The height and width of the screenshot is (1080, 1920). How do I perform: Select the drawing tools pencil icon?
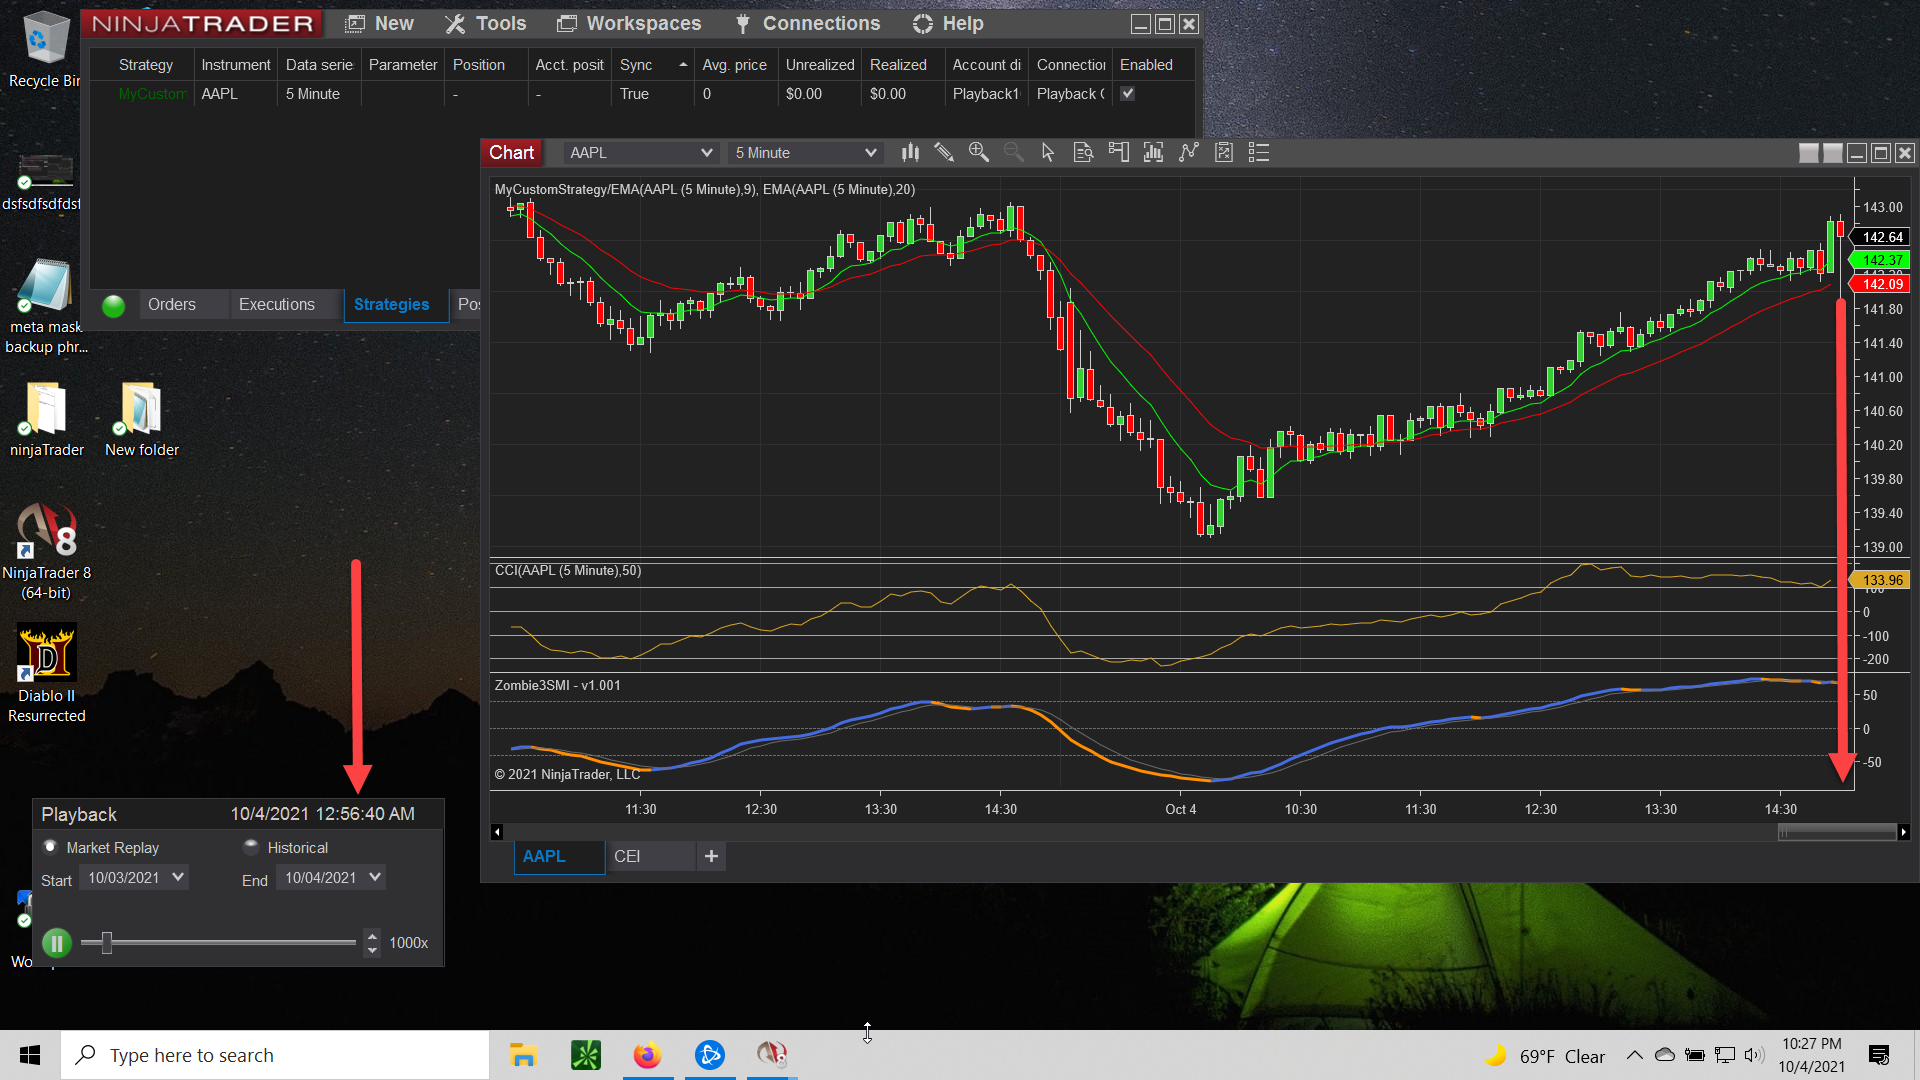[944, 153]
